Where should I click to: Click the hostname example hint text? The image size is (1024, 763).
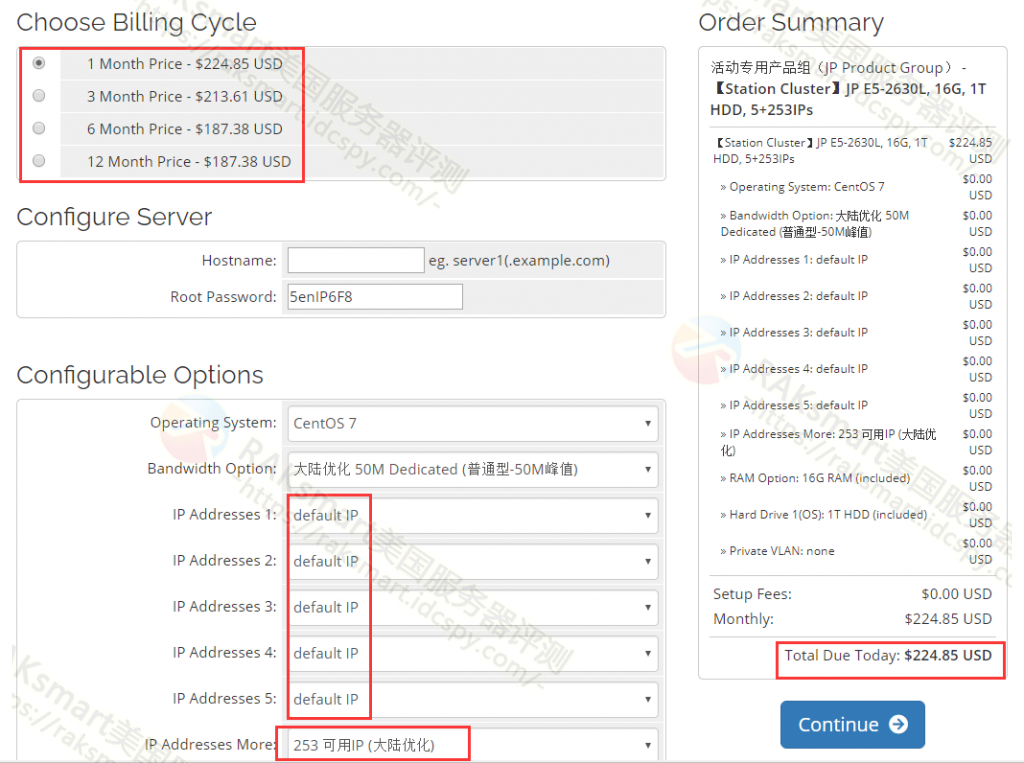pos(519,261)
